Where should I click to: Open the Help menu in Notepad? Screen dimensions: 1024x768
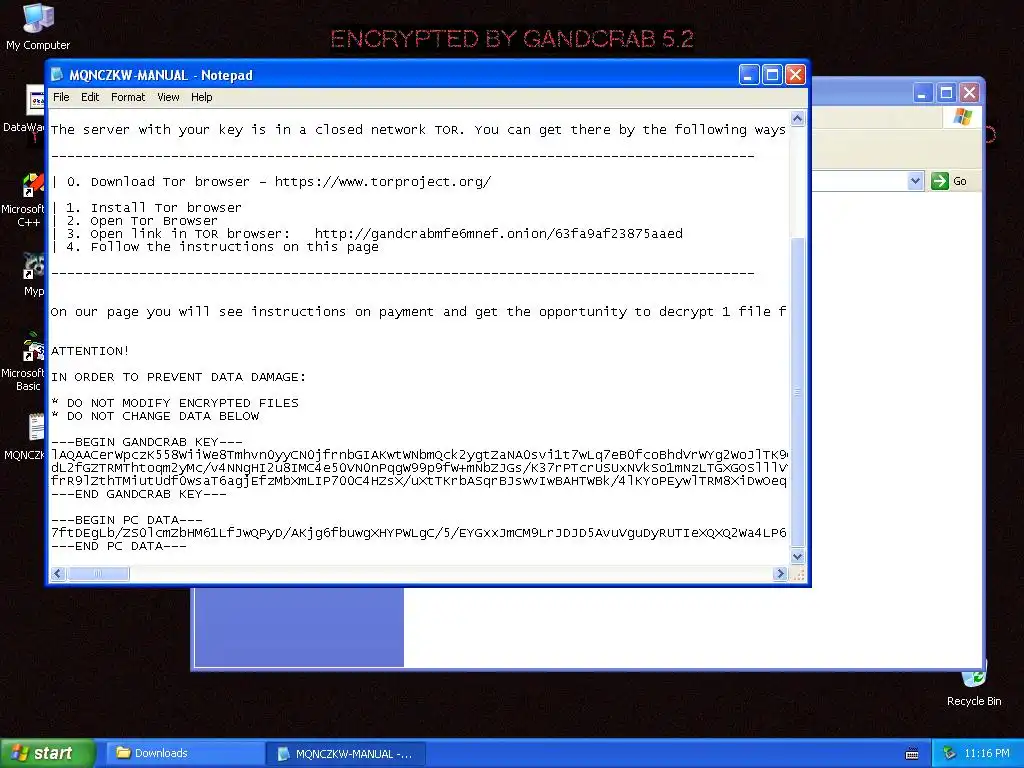[x=202, y=97]
